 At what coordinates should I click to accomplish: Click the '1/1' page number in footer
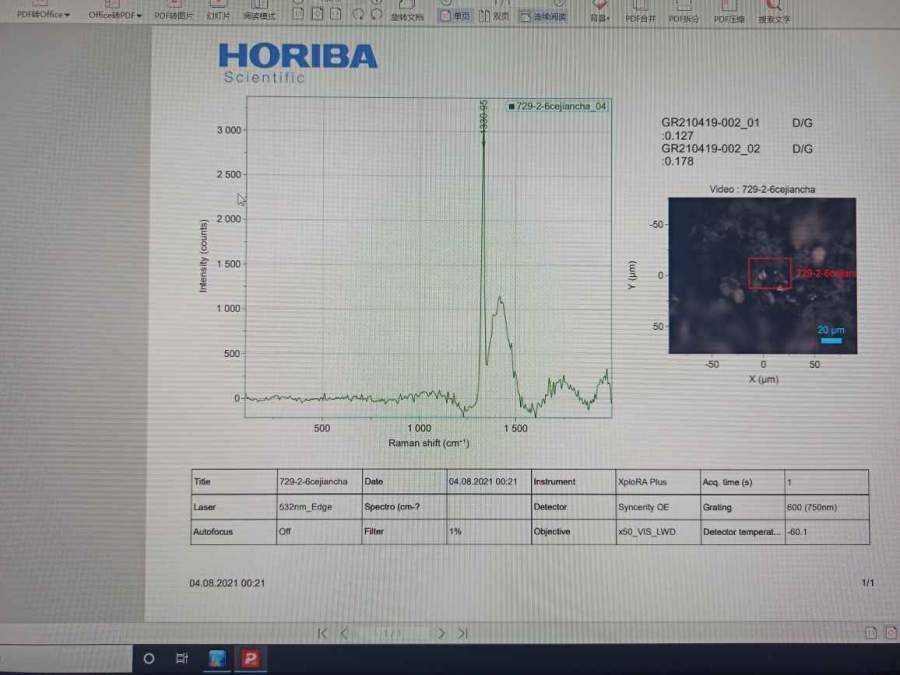click(868, 583)
